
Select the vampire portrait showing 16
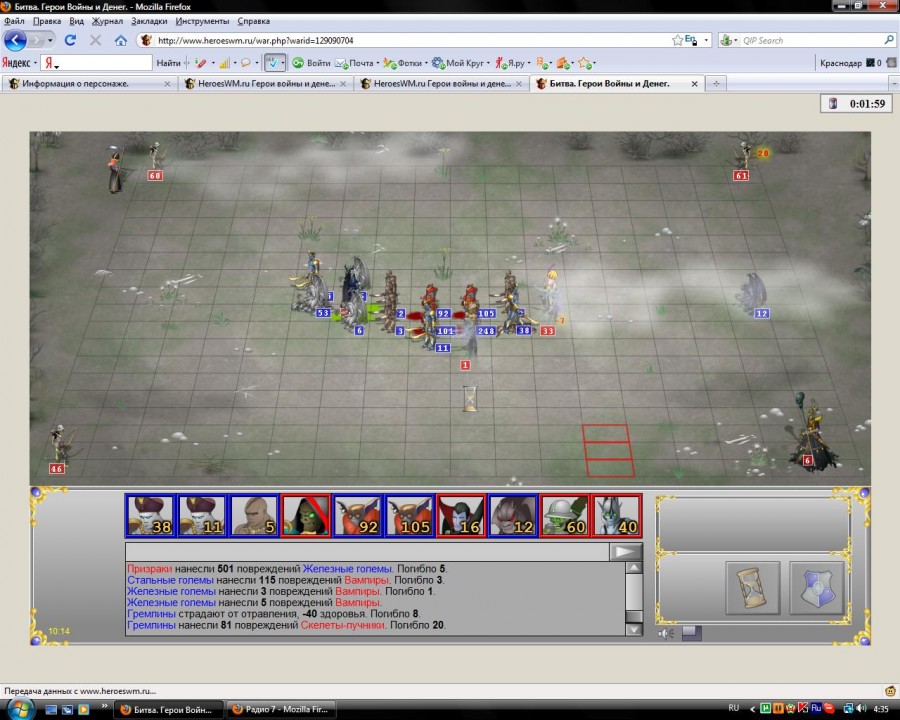[x=461, y=515]
